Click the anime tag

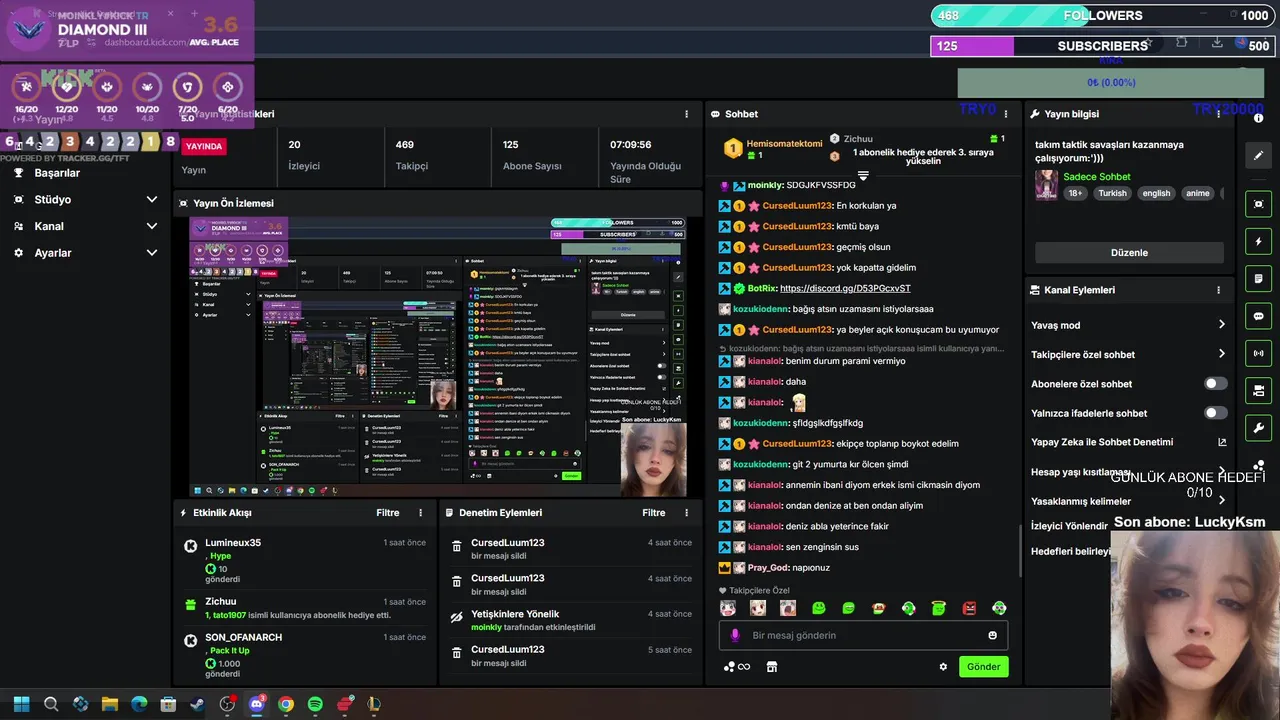click(1198, 193)
